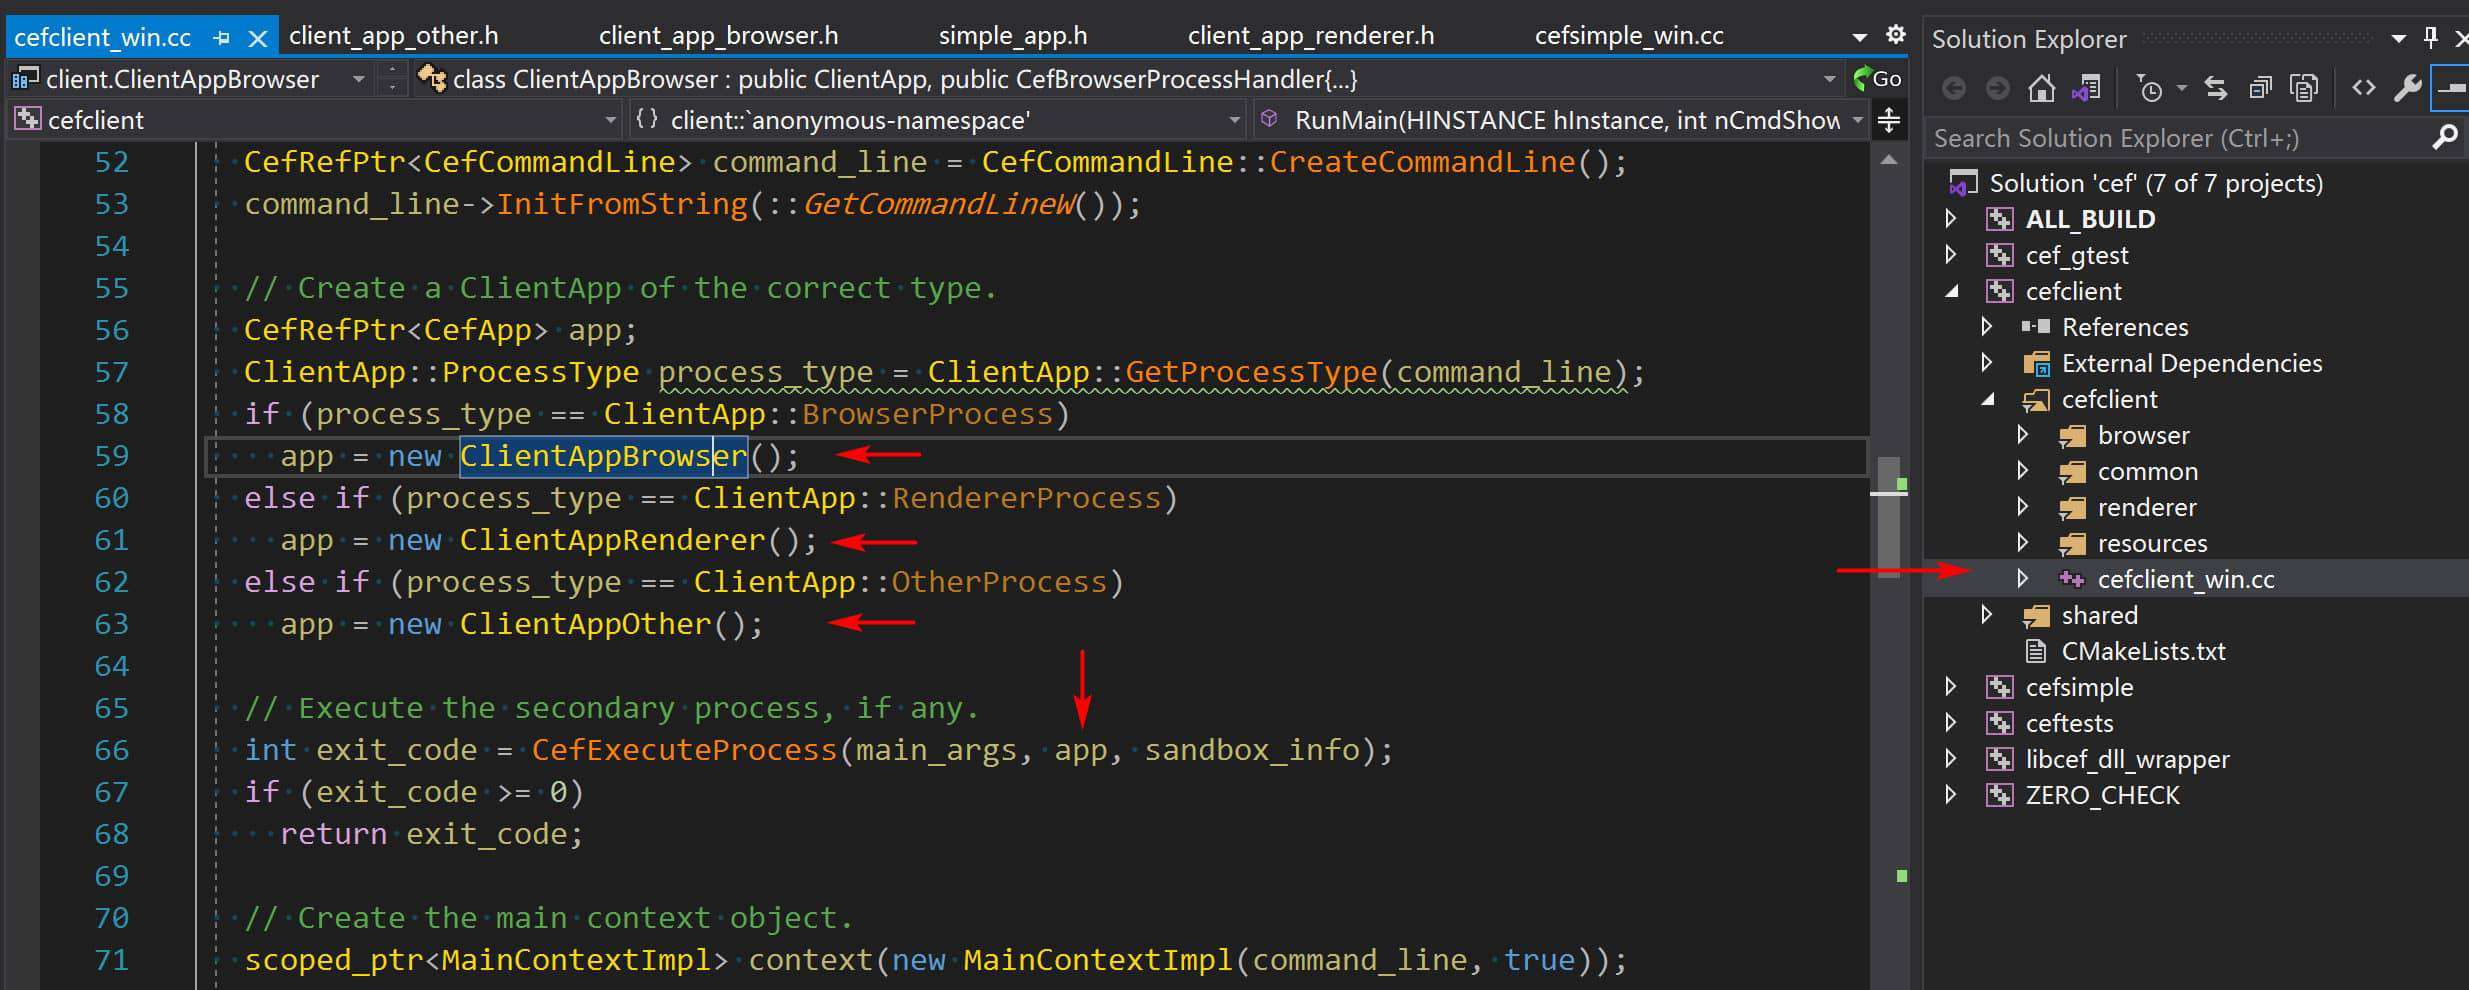Expand the cefsimple project

1951,686
